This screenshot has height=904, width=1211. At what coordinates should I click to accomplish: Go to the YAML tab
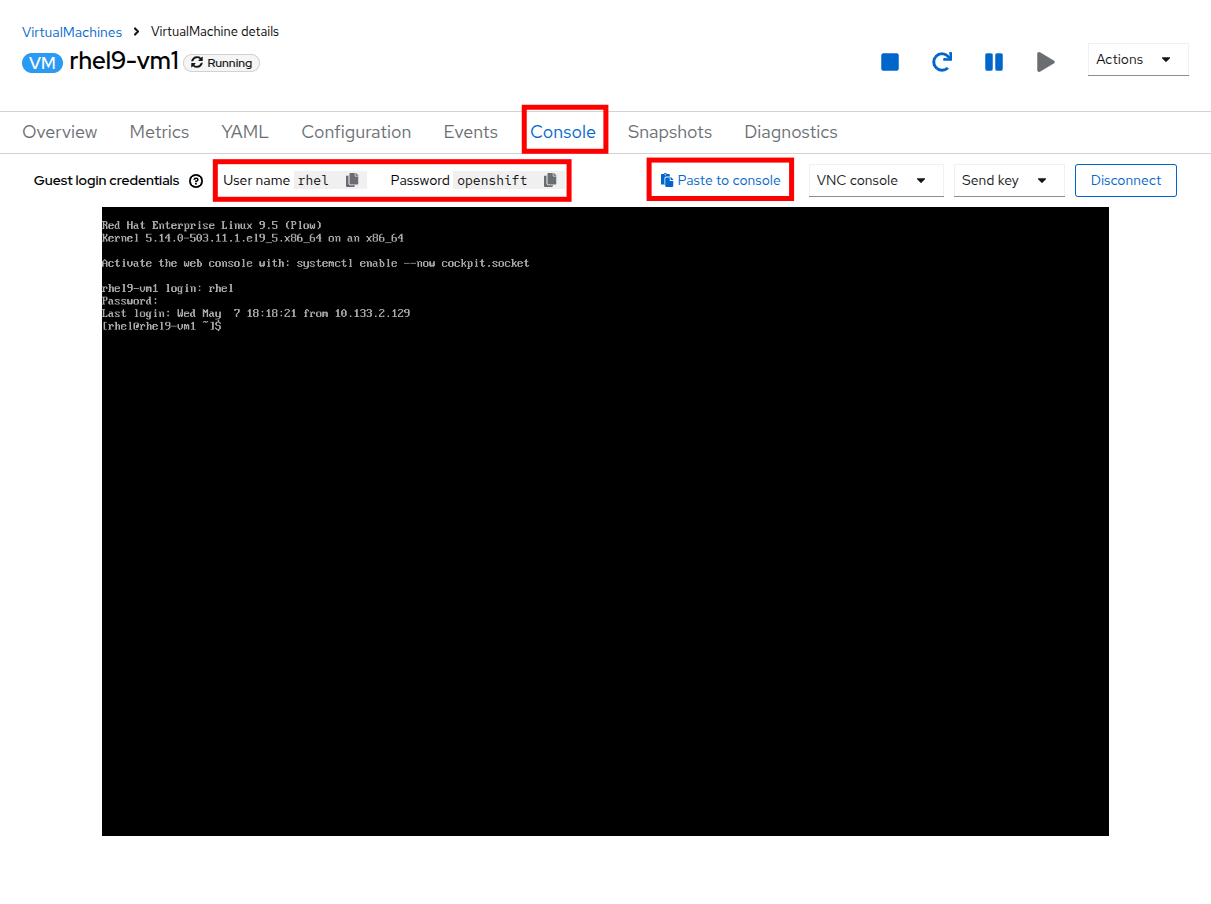pos(245,132)
